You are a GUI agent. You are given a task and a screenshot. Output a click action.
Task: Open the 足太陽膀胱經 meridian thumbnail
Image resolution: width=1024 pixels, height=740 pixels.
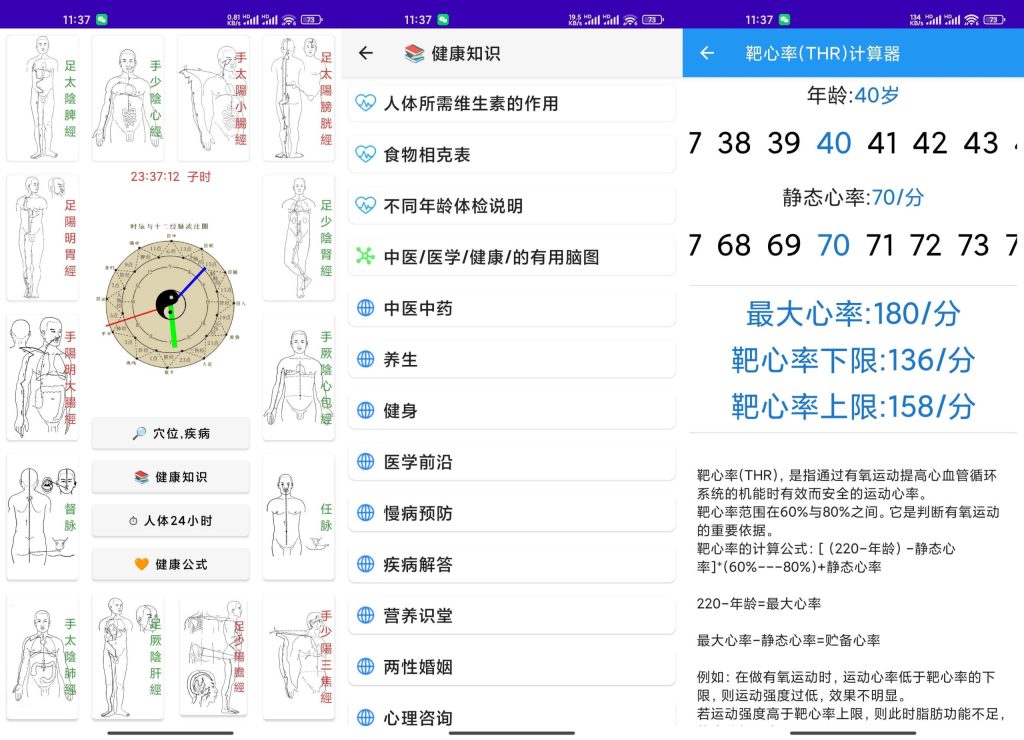(x=298, y=98)
